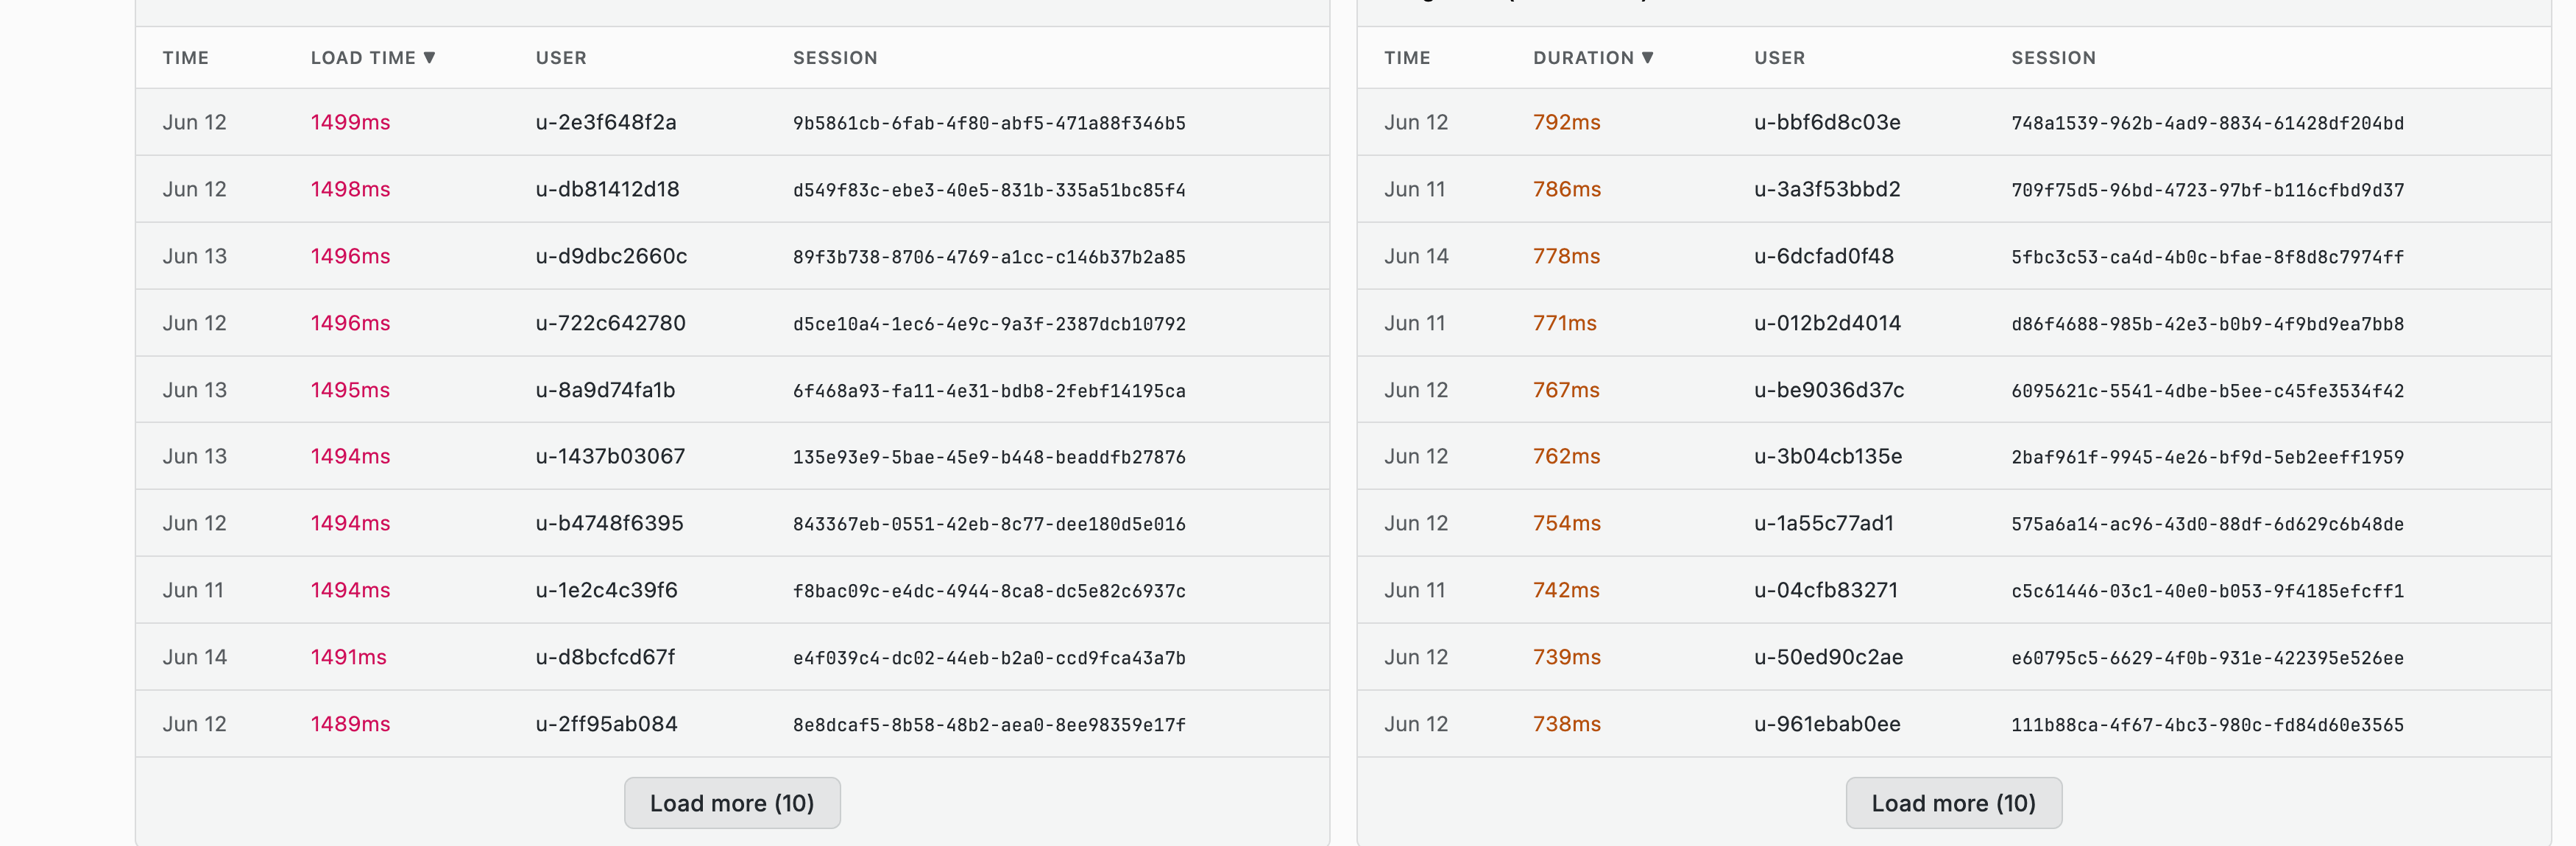Sort right table by Duration header

[1593, 58]
